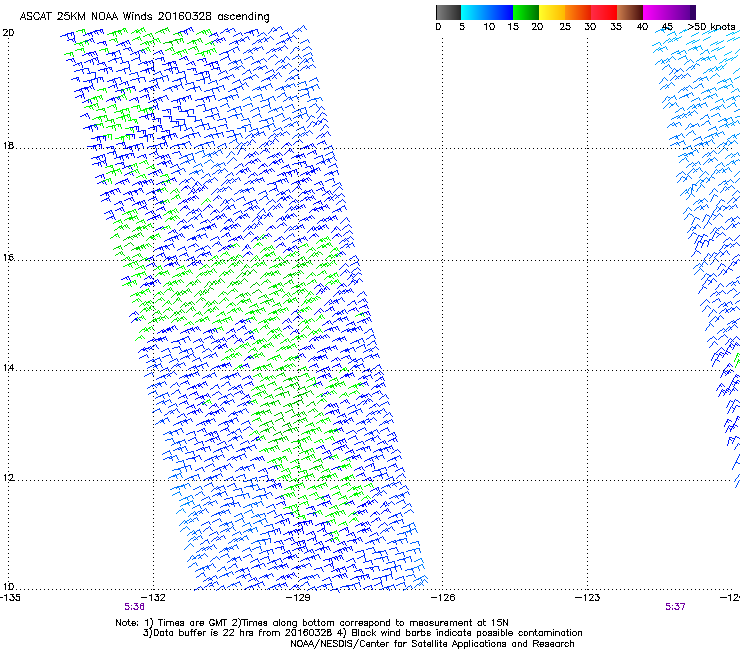Viewport: 740px width, 650px height.
Task: Click the credit line "NOAA/NESDIS/Center for Satellite Applications and Research"
Action: (432, 644)
